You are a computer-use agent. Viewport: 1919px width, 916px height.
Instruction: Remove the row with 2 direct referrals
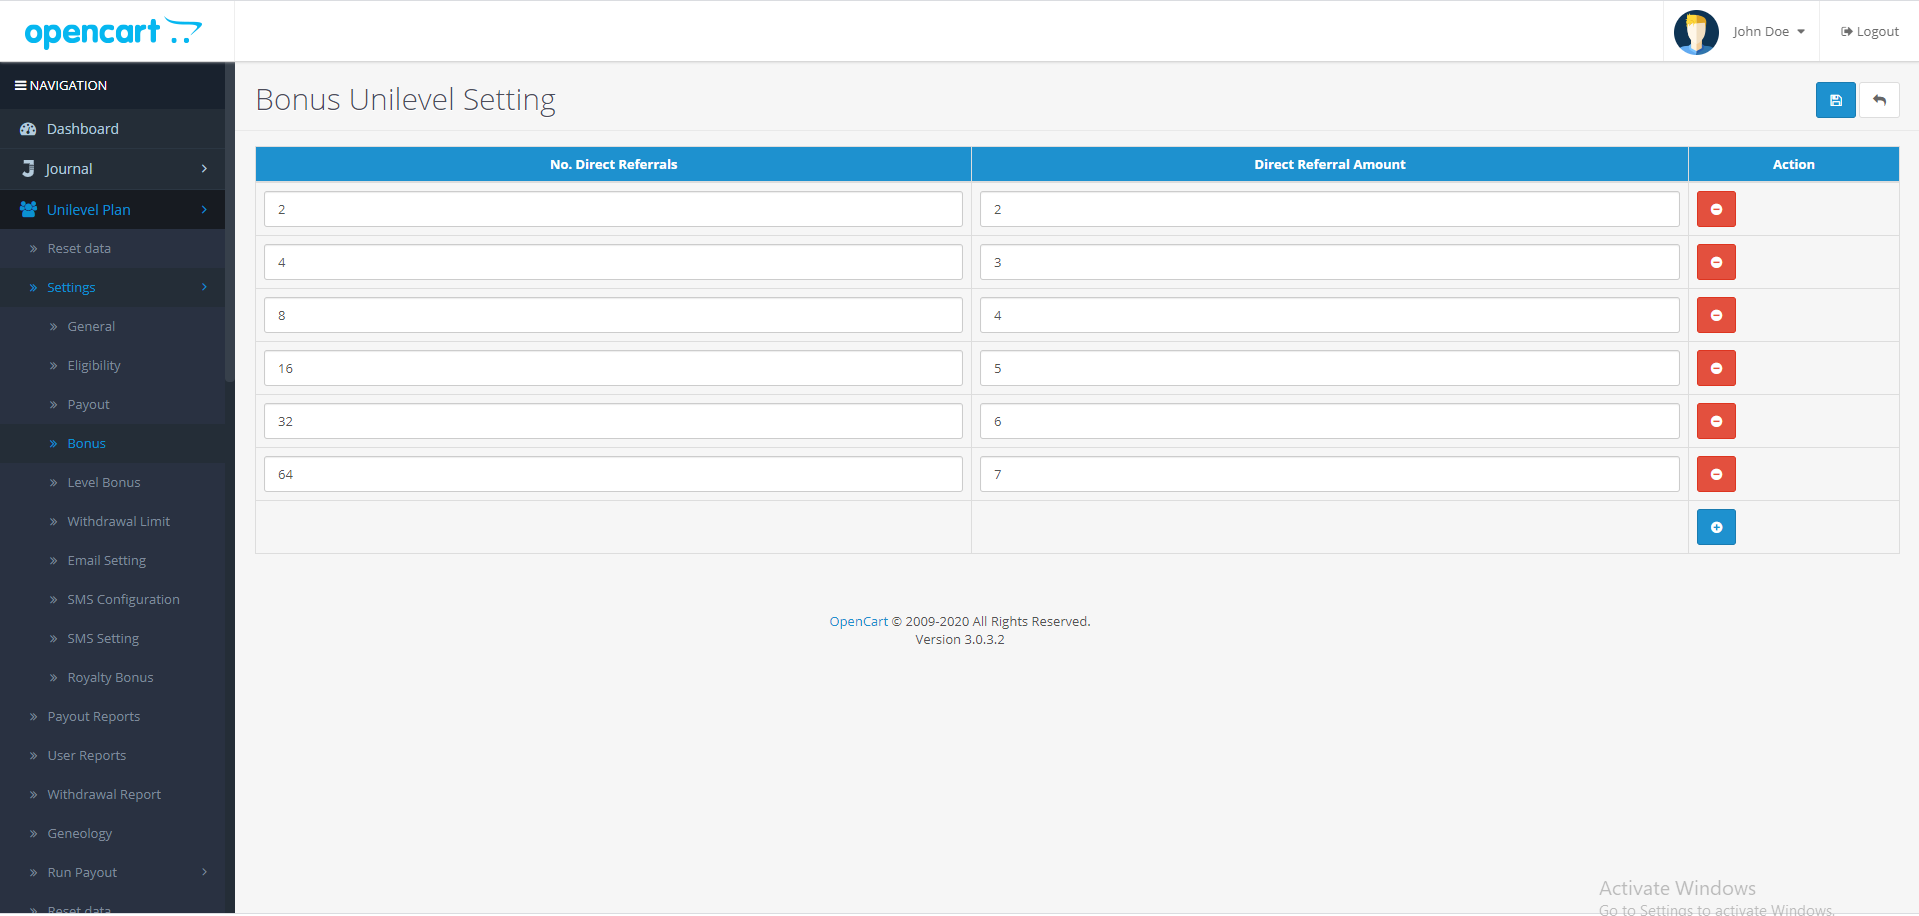[1716, 209]
